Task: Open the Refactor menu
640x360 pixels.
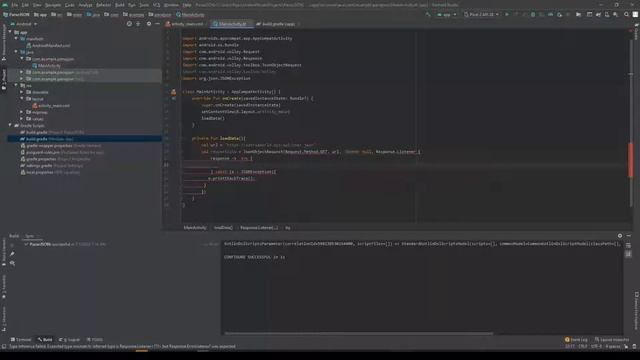Action: [x=104, y=5]
